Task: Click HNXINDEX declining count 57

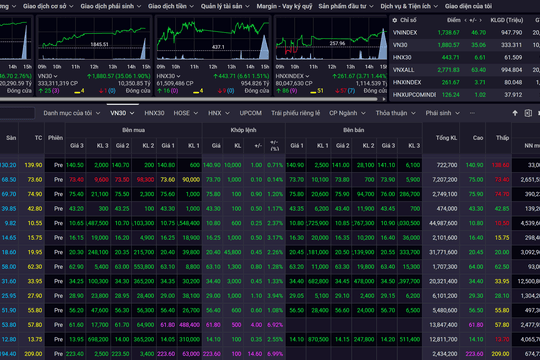Action: point(344,91)
